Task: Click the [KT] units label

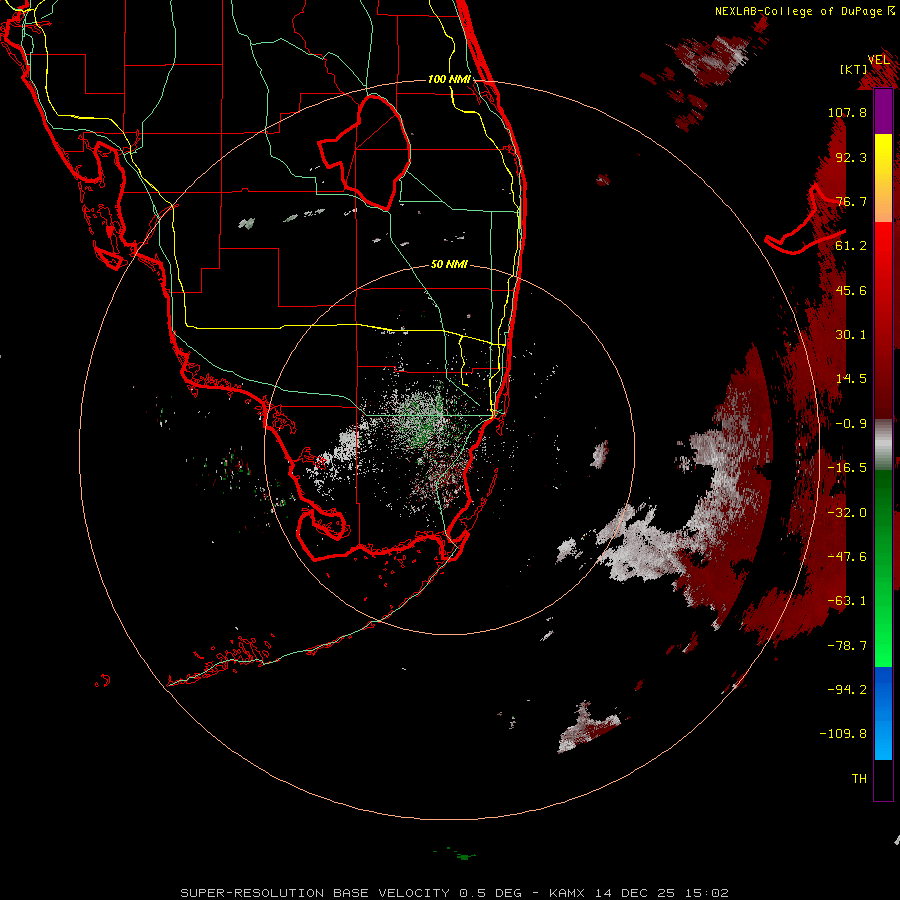Action: [x=854, y=69]
